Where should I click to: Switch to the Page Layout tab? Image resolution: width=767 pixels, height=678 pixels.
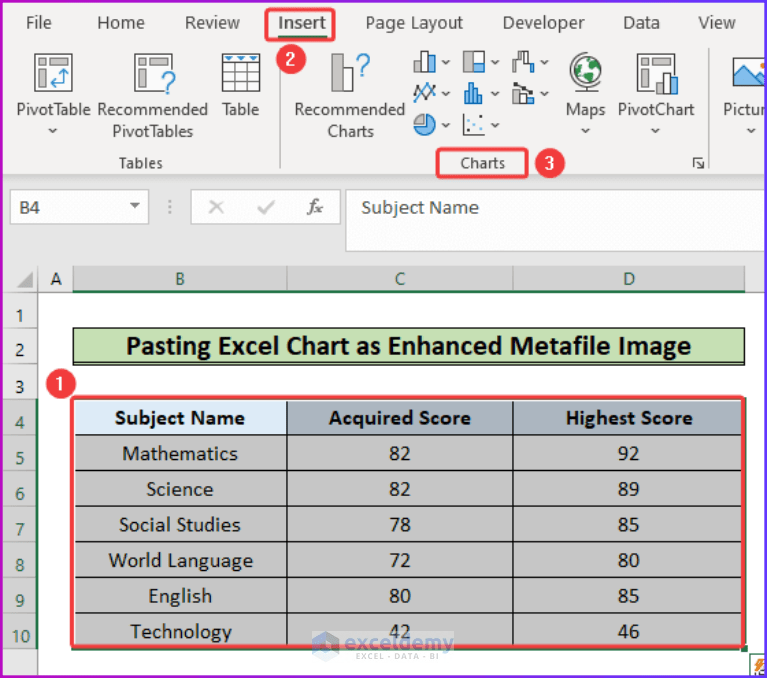click(414, 23)
